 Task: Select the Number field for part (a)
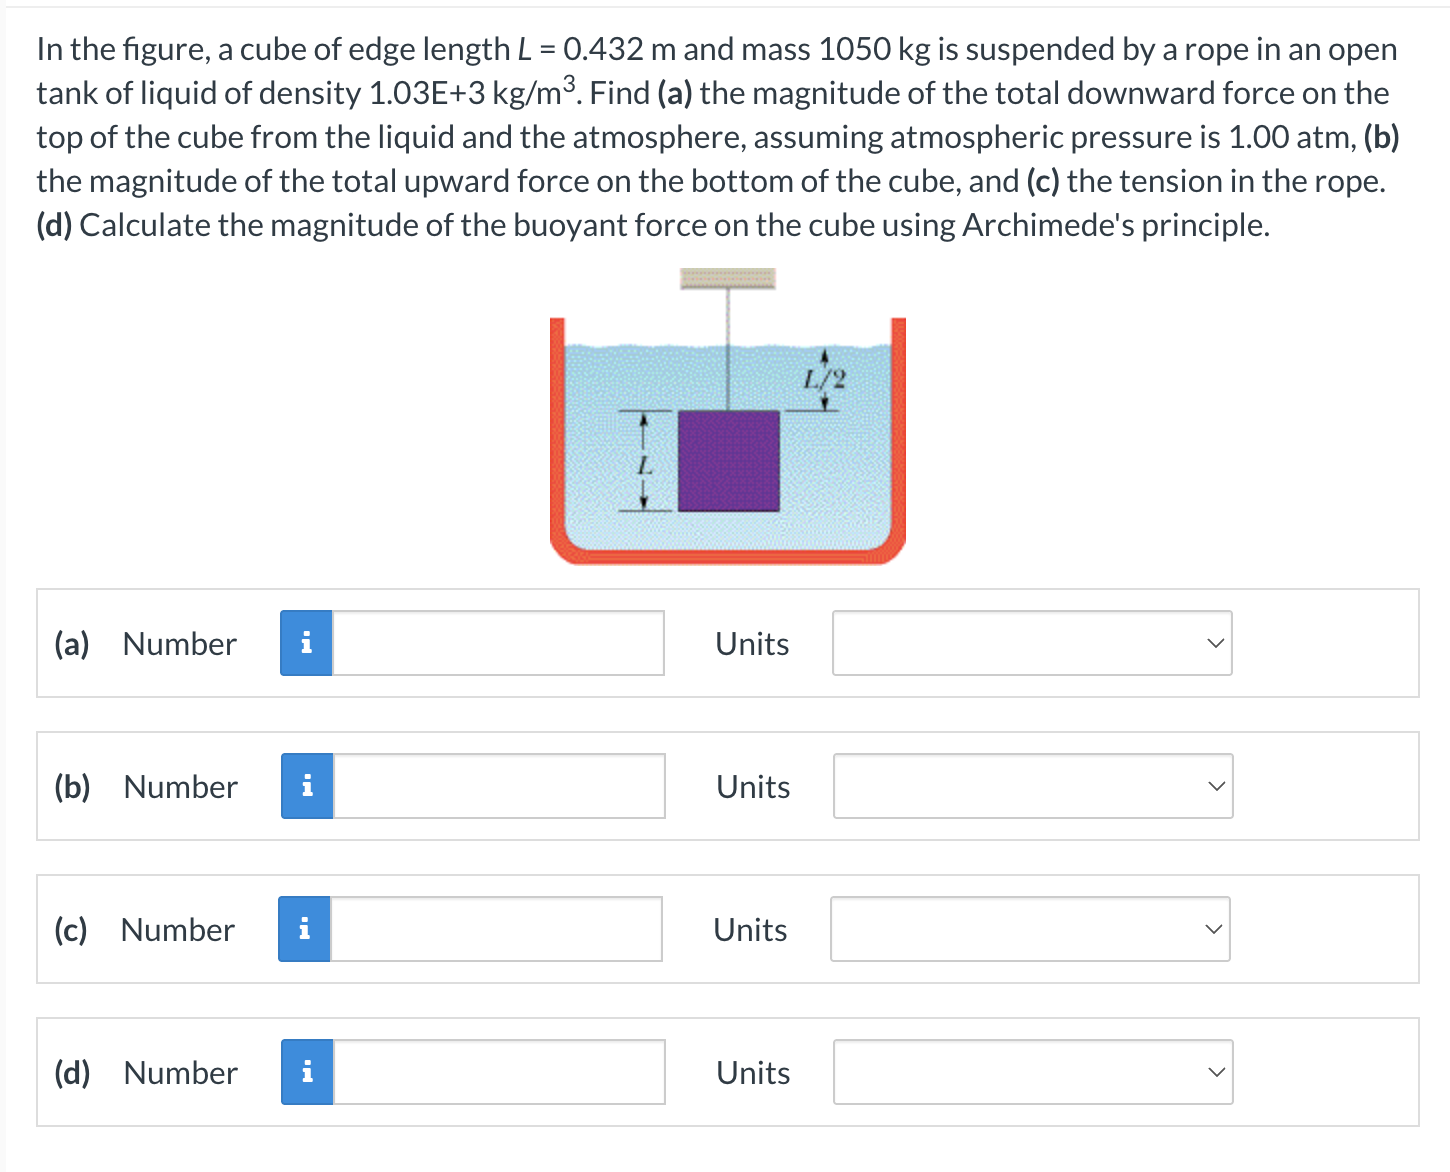click(x=498, y=643)
